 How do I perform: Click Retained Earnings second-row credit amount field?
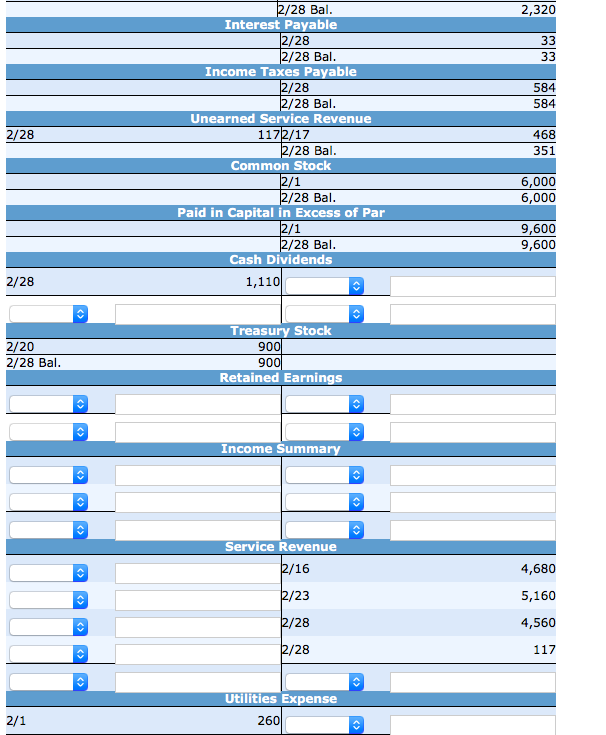[472, 432]
